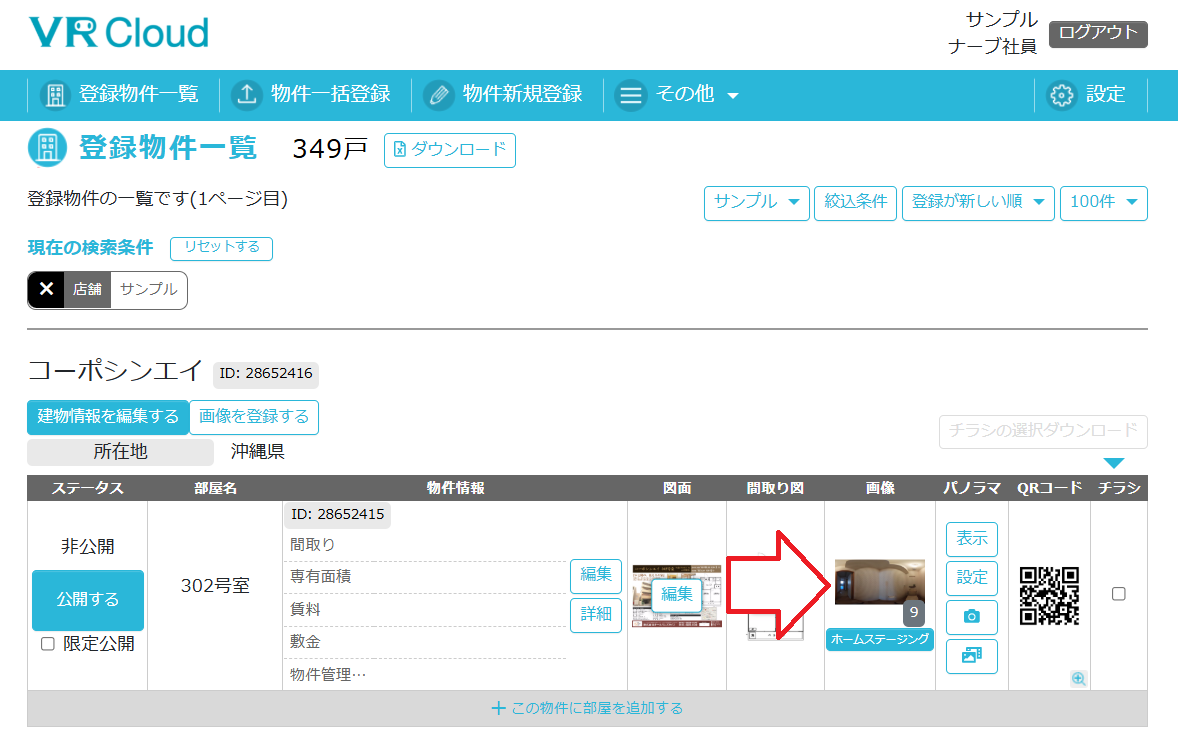Enable the 限定公開 checkbox
The height and width of the screenshot is (746, 1178).
tap(47, 644)
